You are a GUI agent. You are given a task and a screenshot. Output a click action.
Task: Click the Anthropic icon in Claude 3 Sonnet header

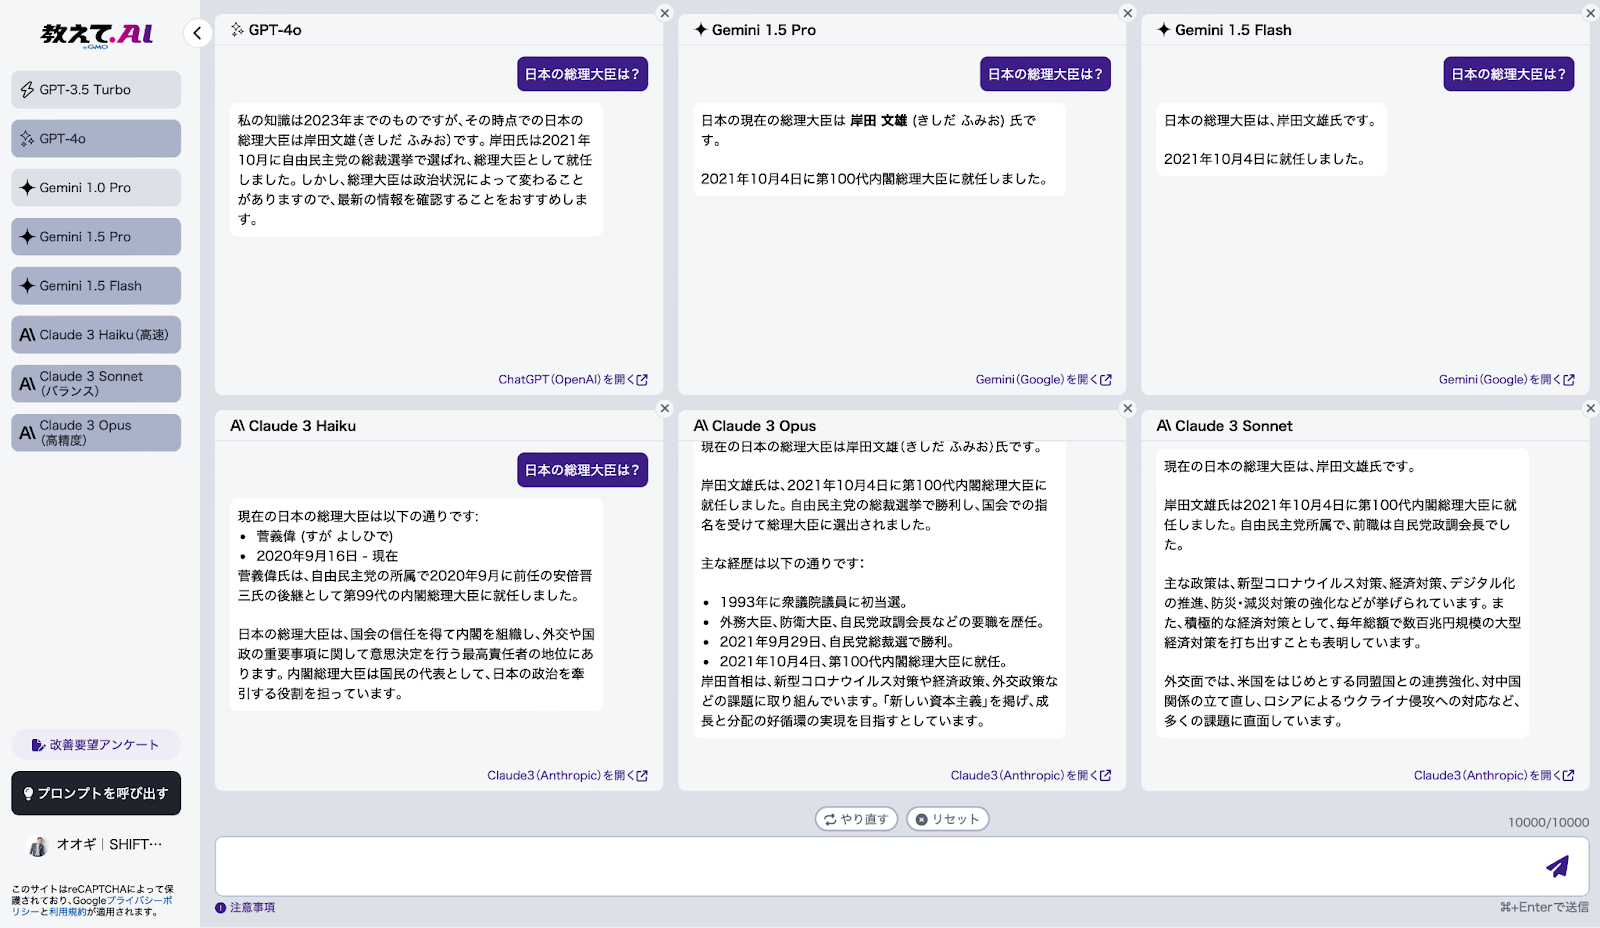(1164, 426)
